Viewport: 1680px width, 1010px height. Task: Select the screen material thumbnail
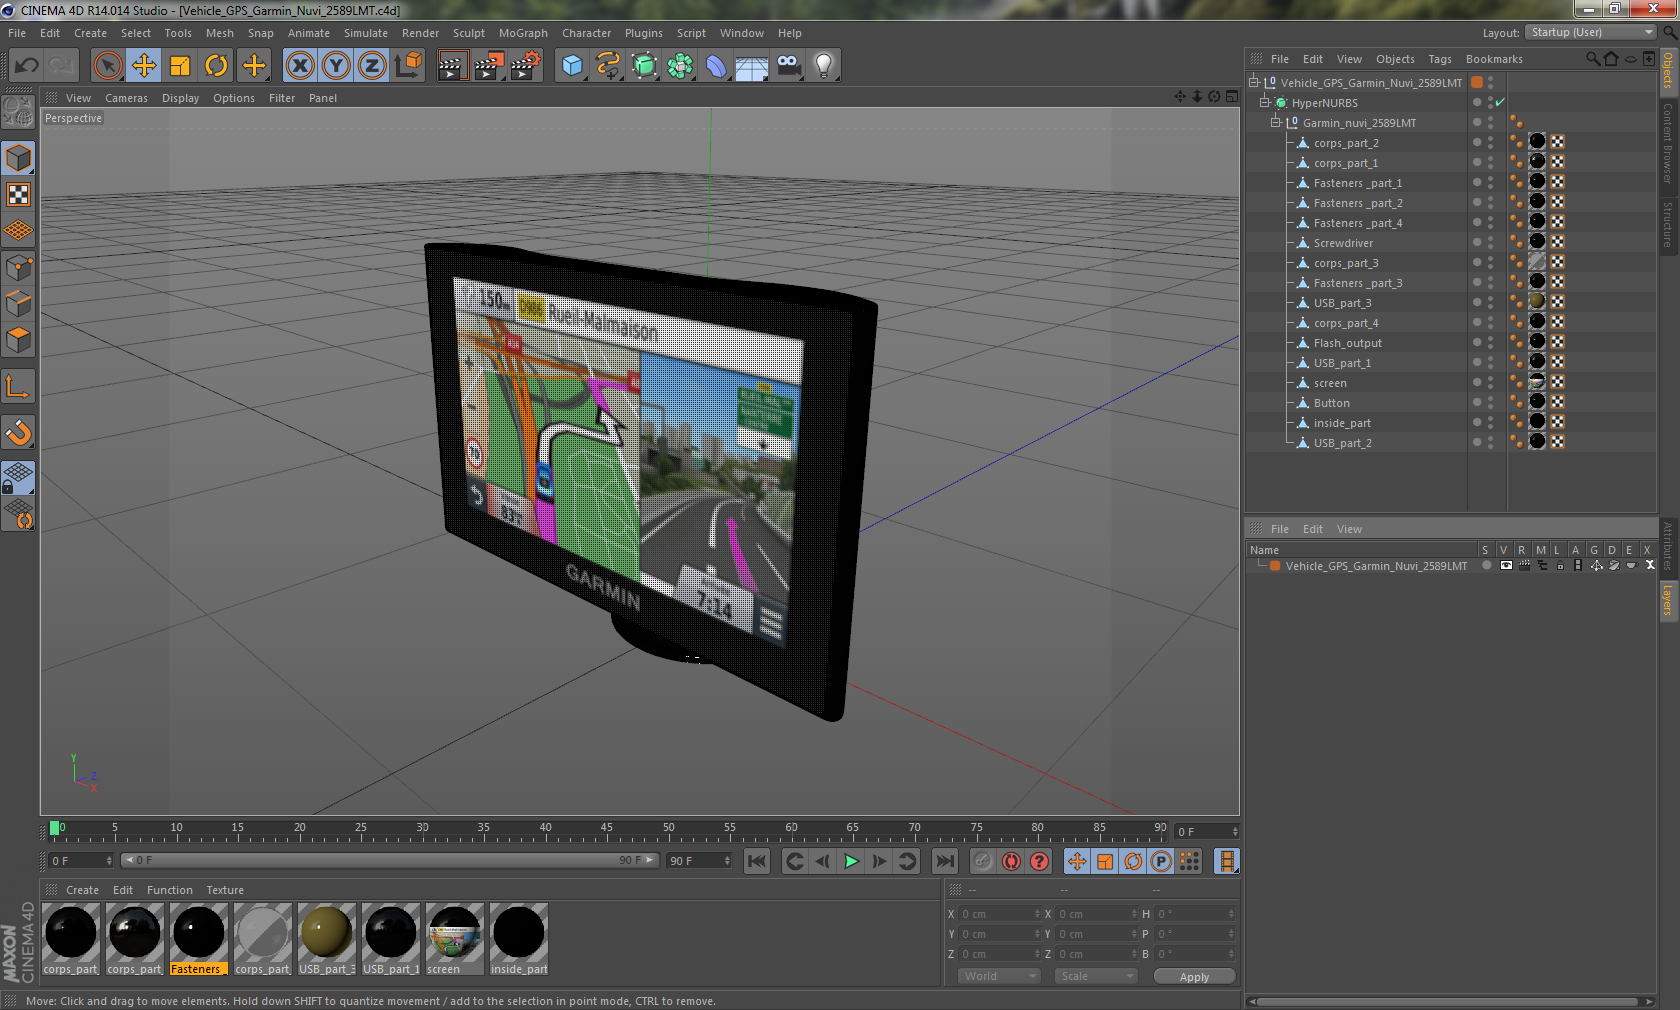455,939
